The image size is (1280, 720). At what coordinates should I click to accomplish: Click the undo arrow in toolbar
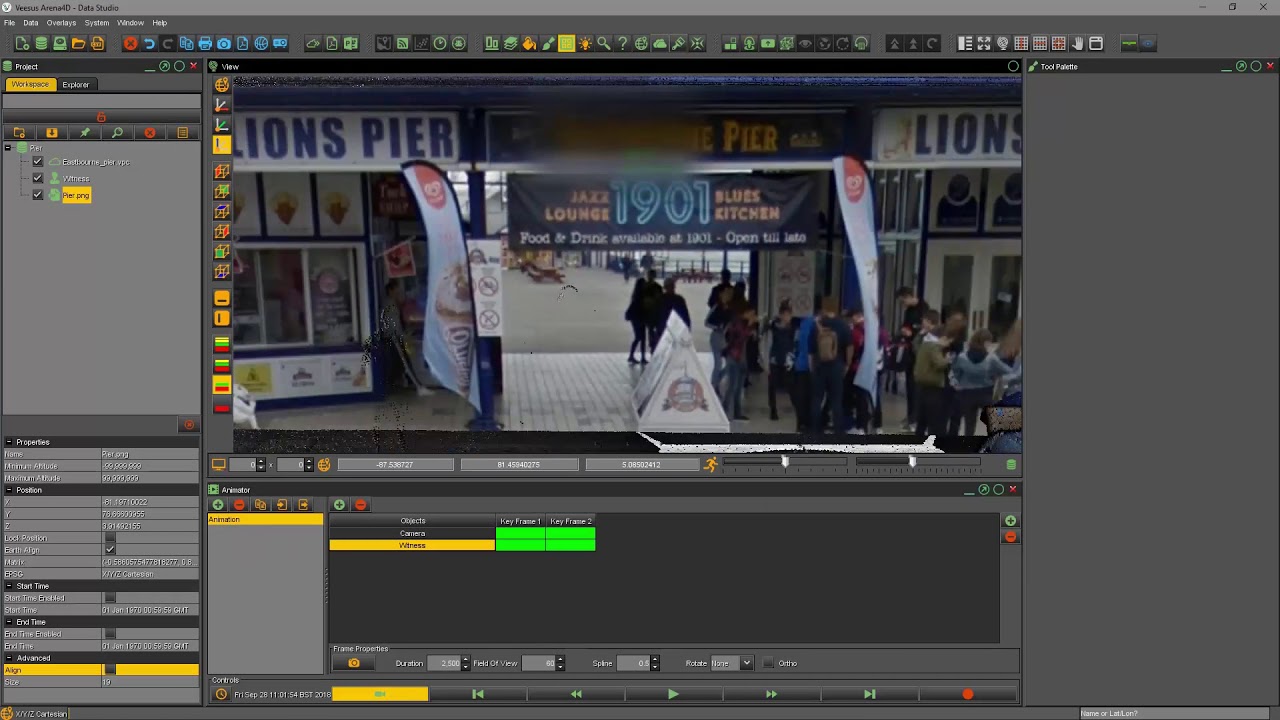point(149,43)
